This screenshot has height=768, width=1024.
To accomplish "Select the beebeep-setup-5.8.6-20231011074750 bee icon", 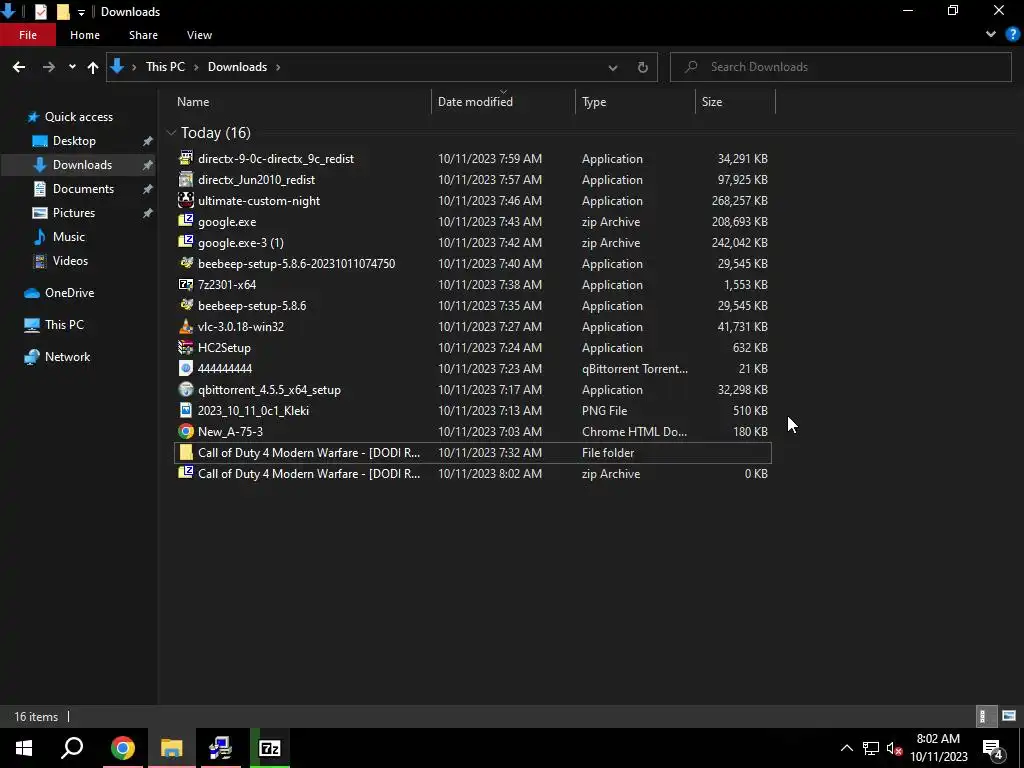I will [x=186, y=263].
